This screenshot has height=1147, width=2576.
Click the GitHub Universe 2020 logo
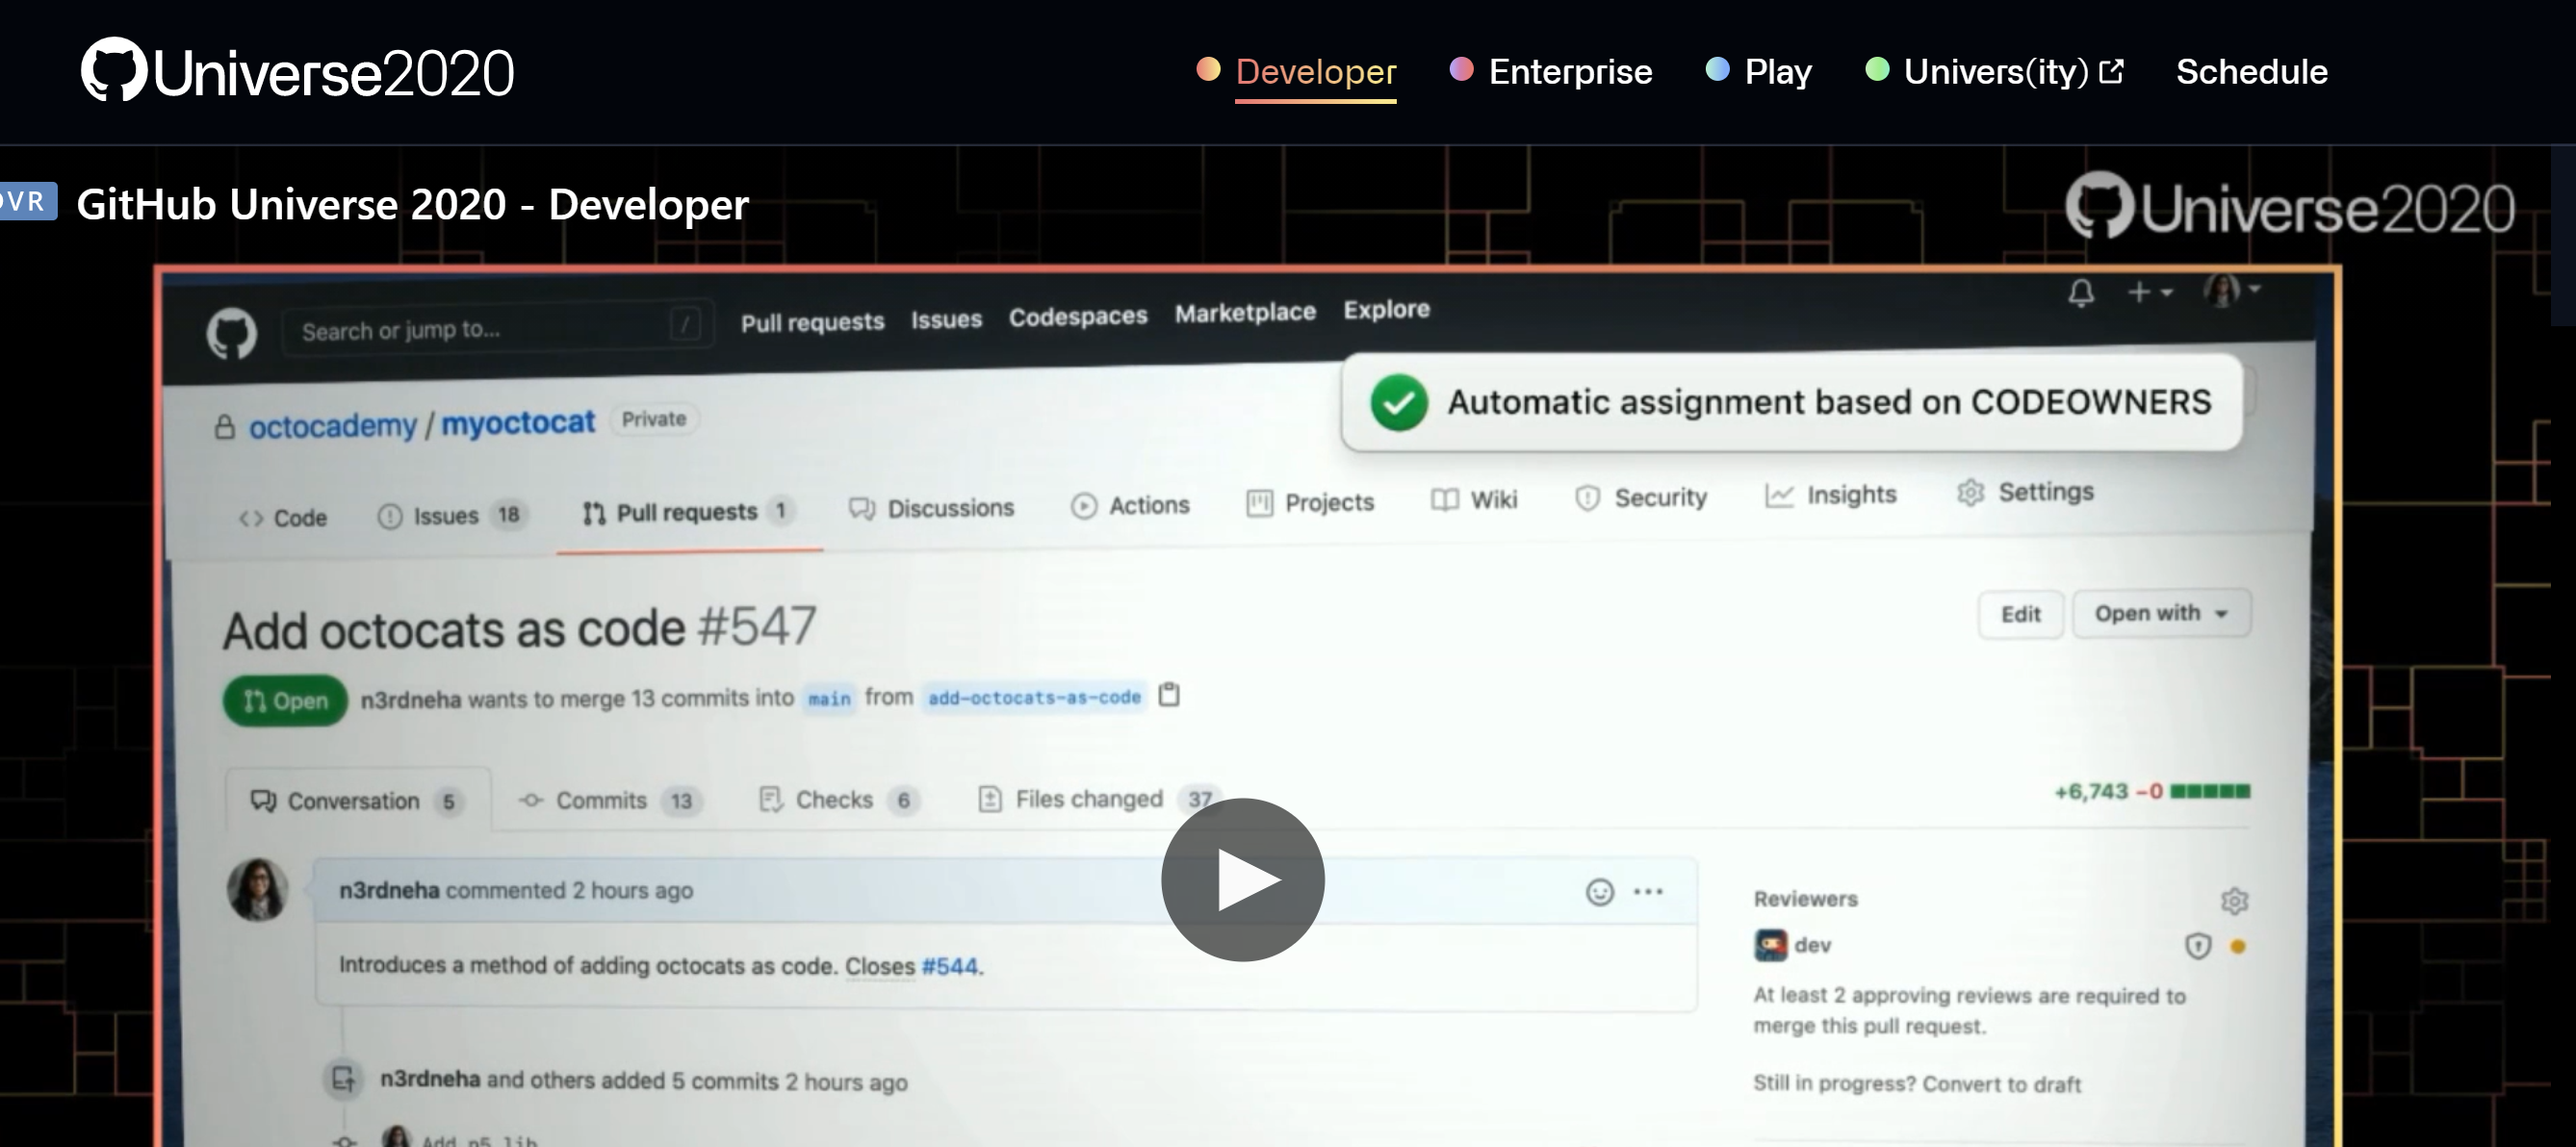(x=297, y=71)
